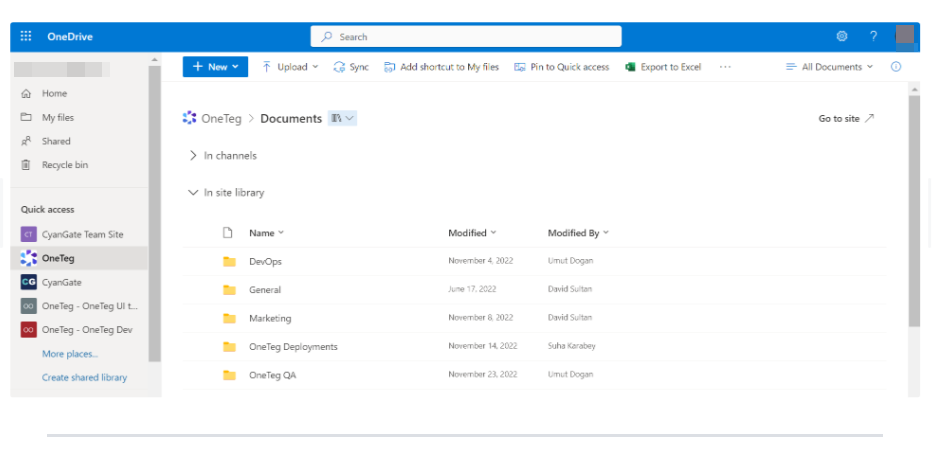Screen dimensions: 952x454
Task: Open the New button dropdown
Action: (215, 67)
